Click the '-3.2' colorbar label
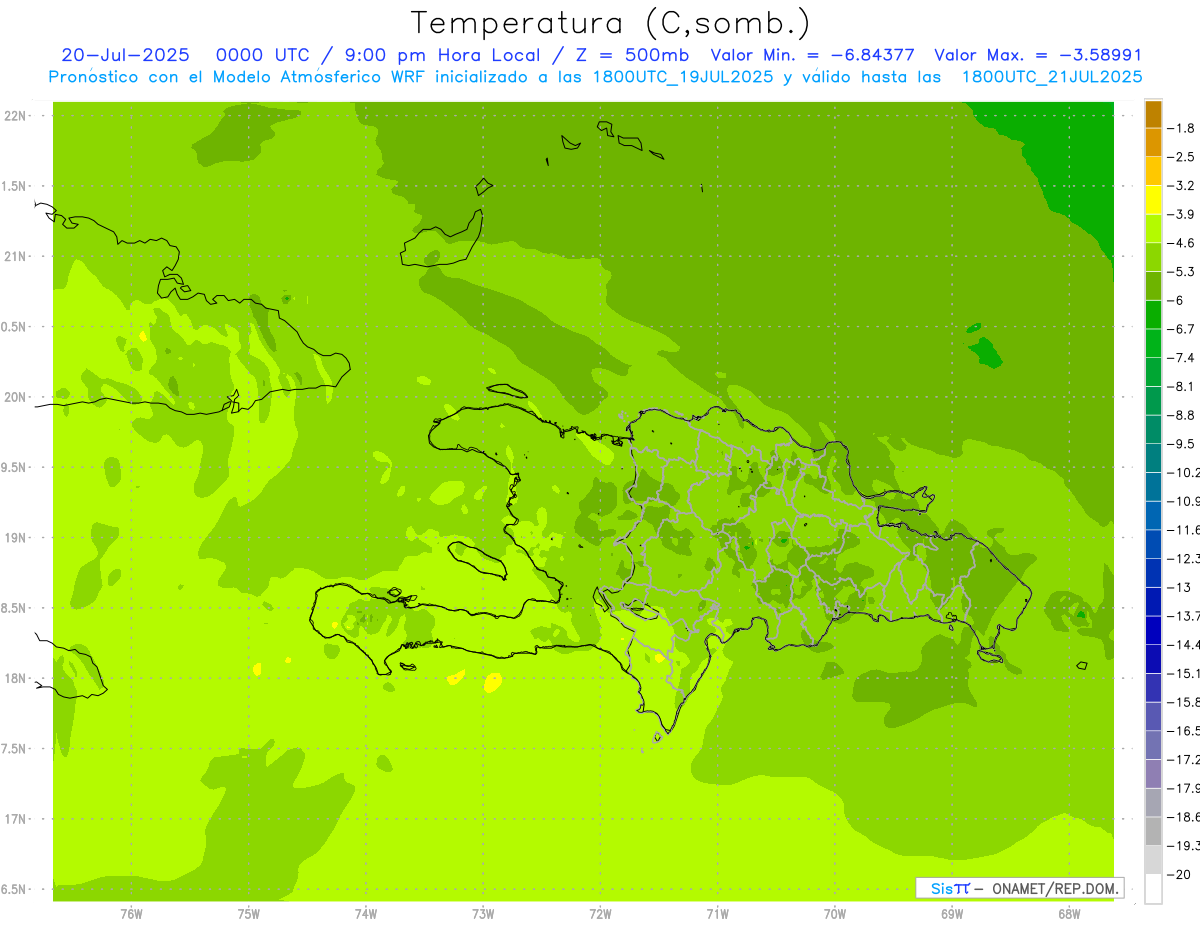 pos(1181,186)
